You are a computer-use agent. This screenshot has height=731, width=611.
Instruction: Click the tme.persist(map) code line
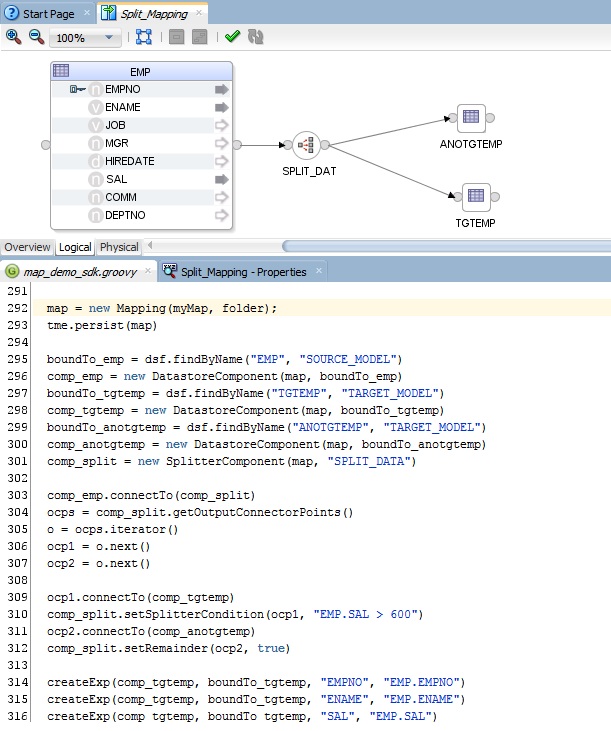pyautogui.click(x=102, y=325)
